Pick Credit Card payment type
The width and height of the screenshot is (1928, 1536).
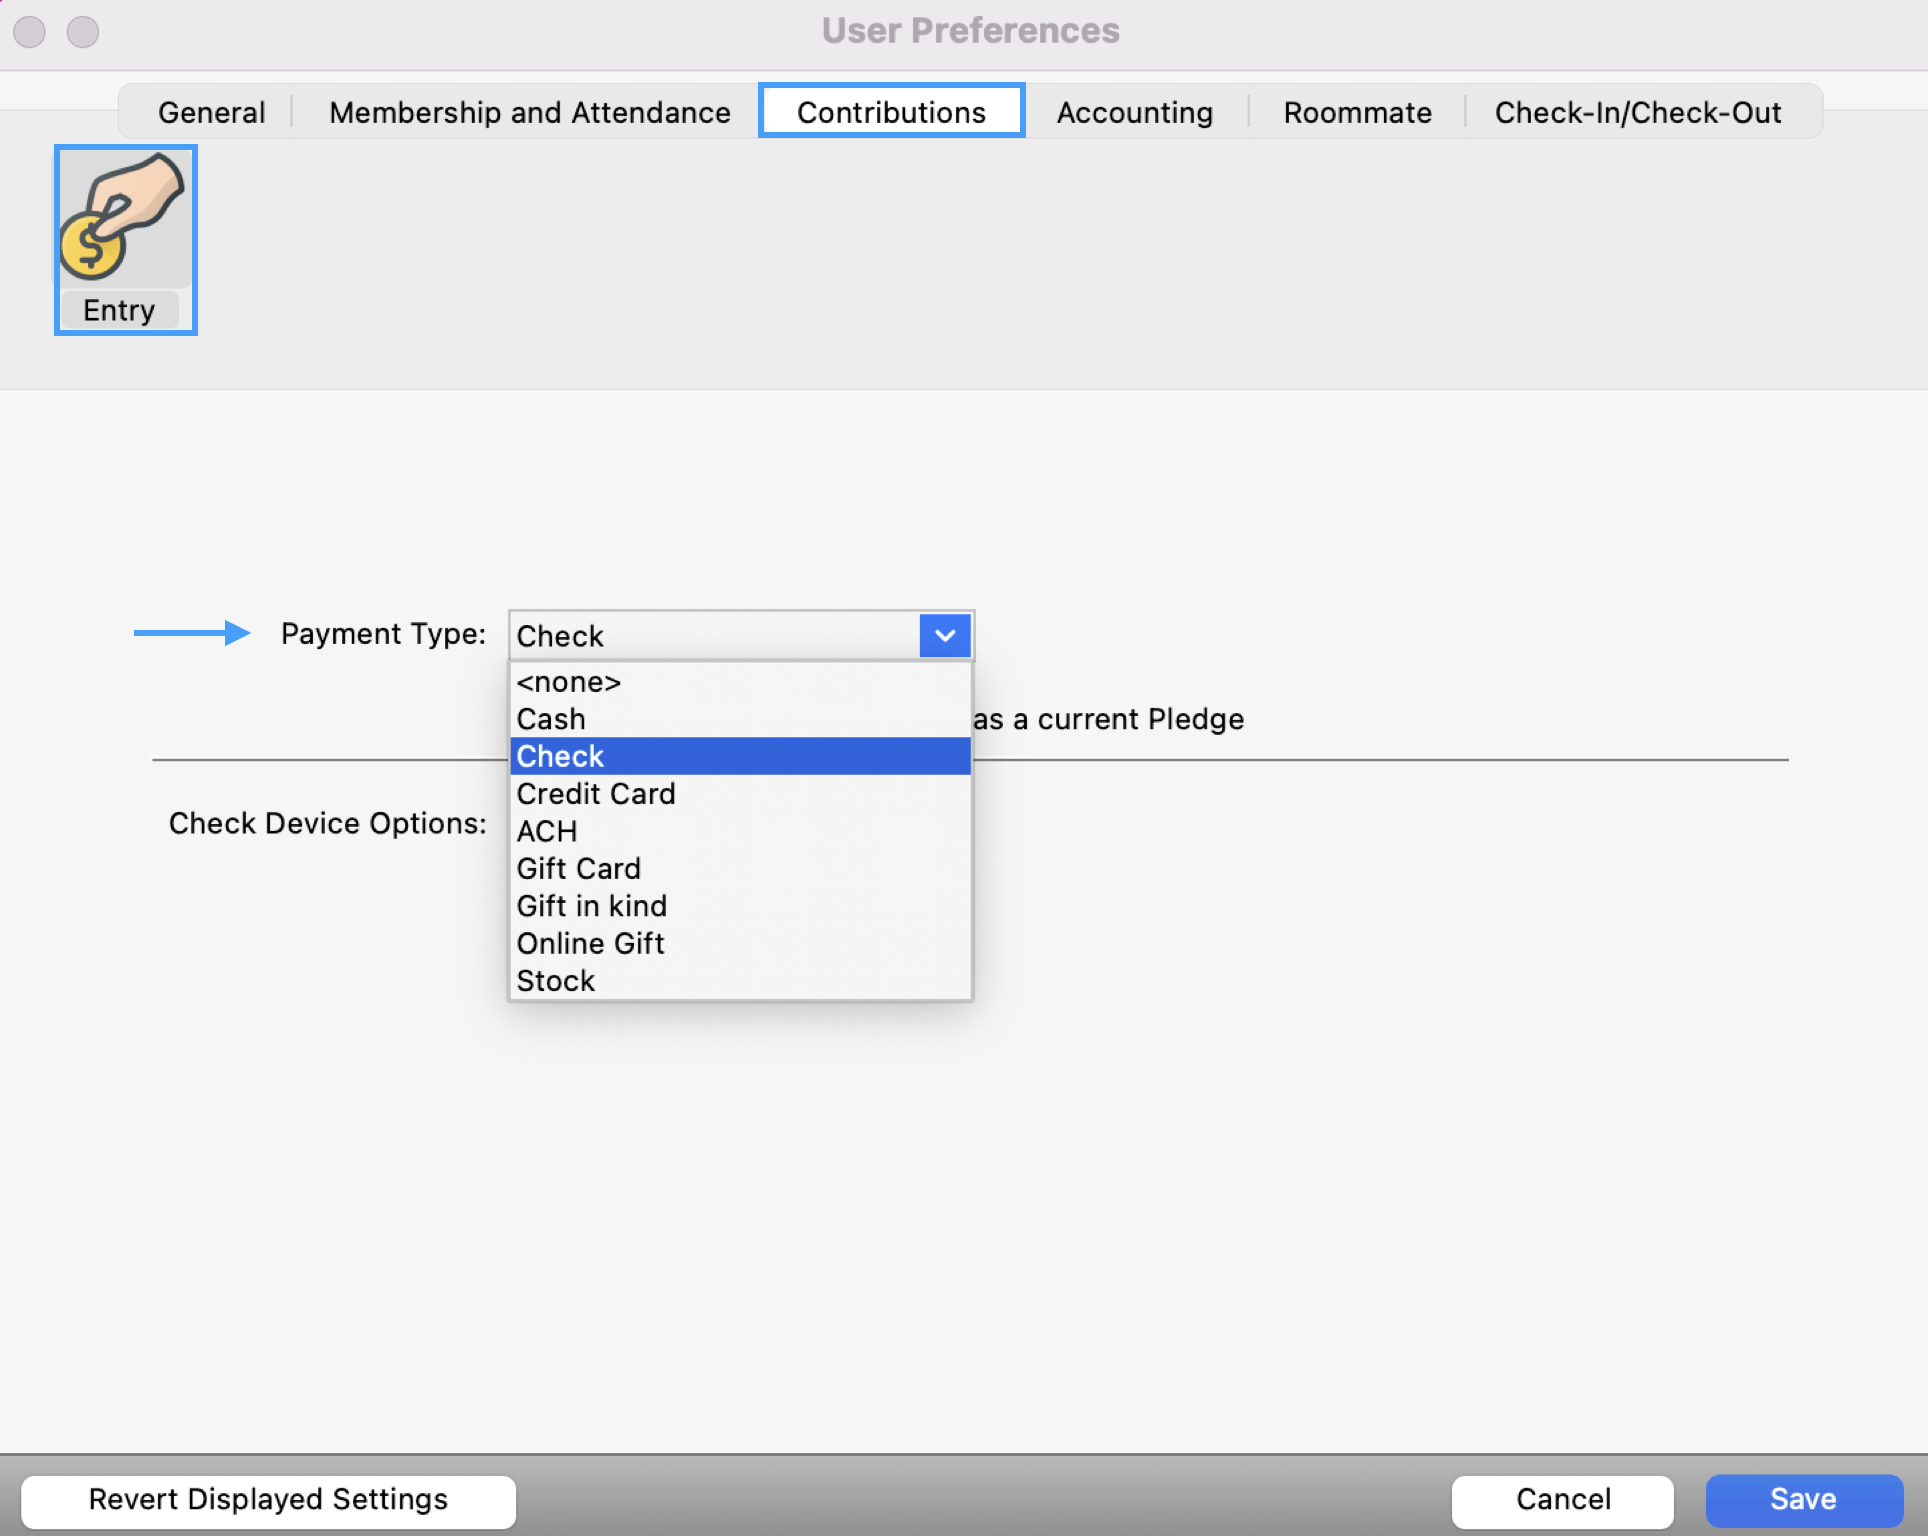tap(596, 794)
